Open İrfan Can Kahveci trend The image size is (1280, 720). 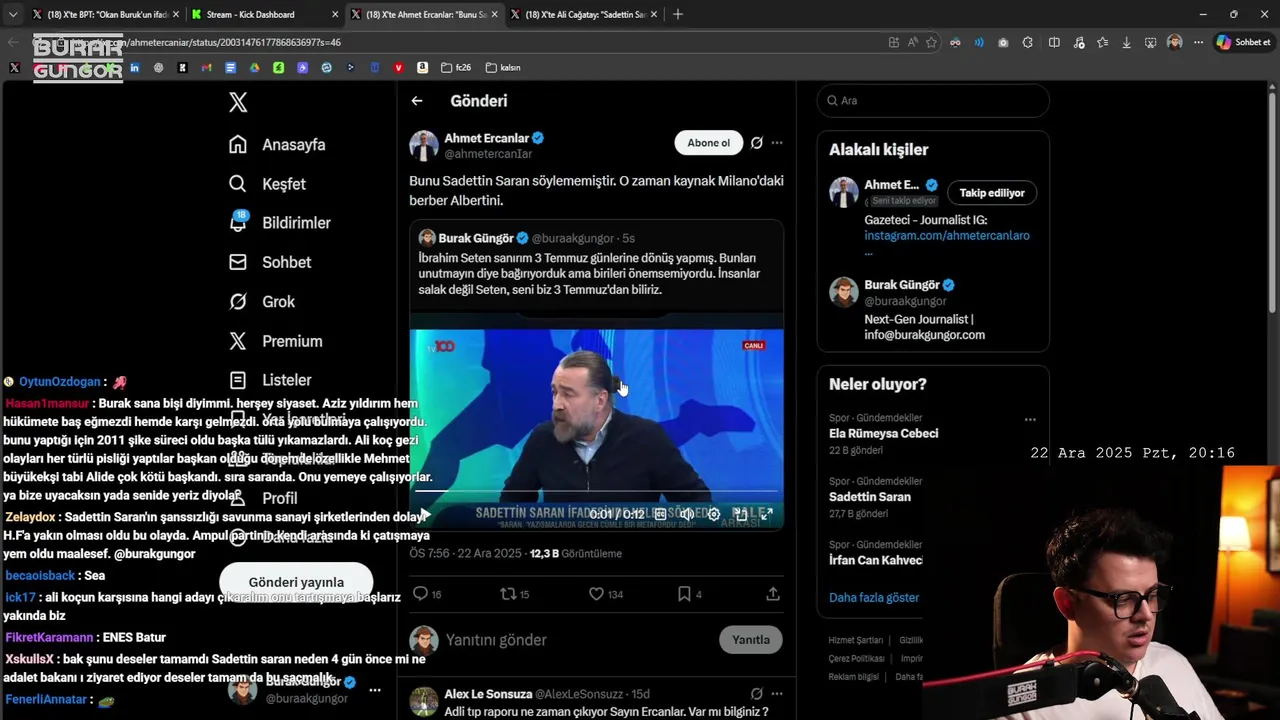875,560
